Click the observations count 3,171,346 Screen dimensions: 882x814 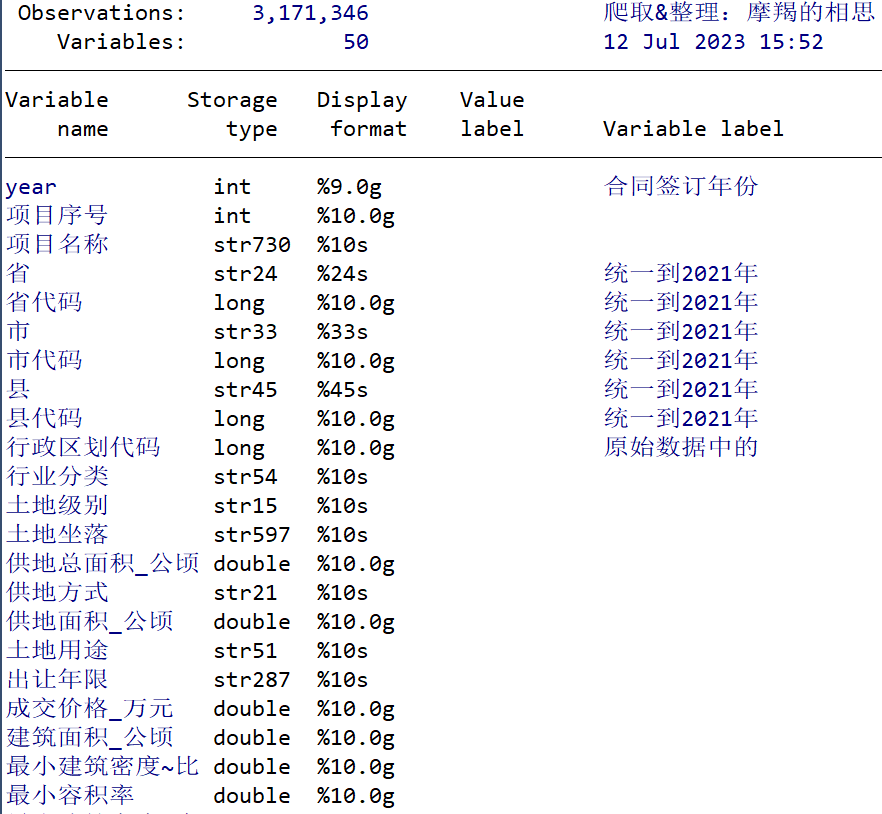click(x=310, y=14)
